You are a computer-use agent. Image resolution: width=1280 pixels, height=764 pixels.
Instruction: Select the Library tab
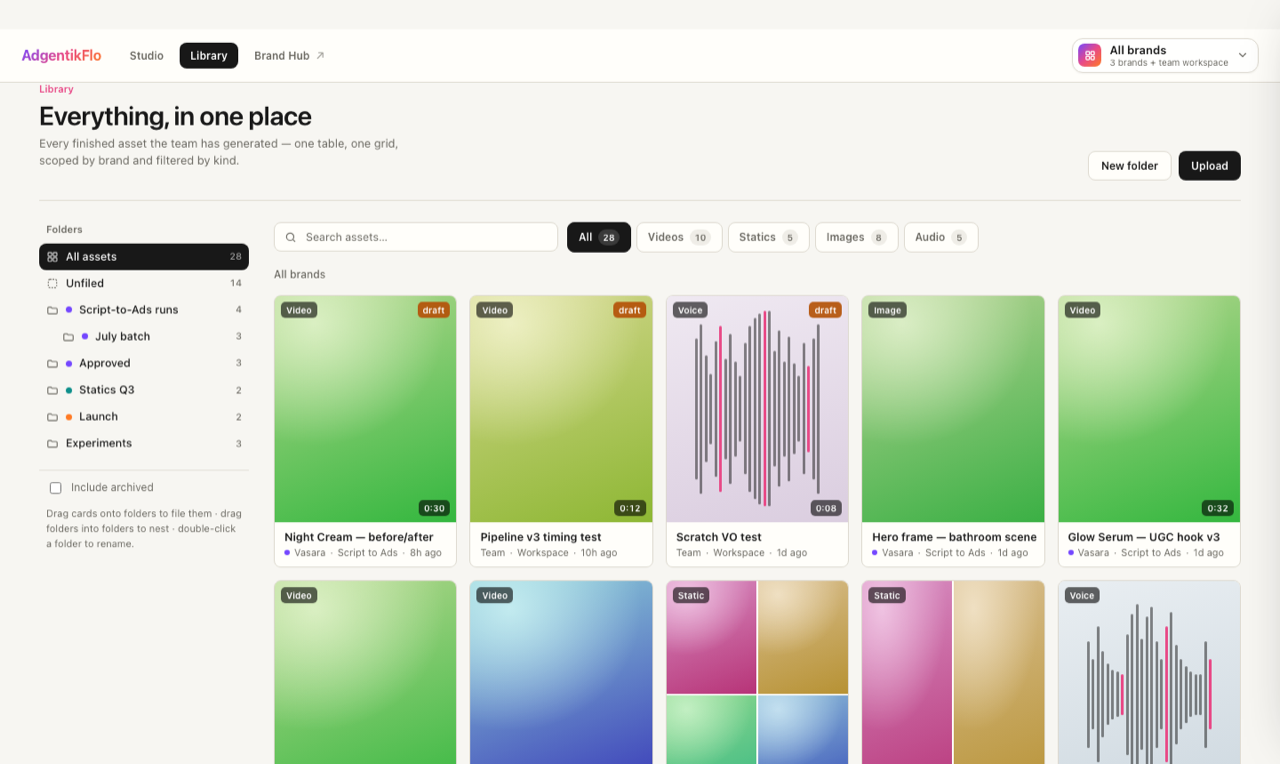click(209, 56)
